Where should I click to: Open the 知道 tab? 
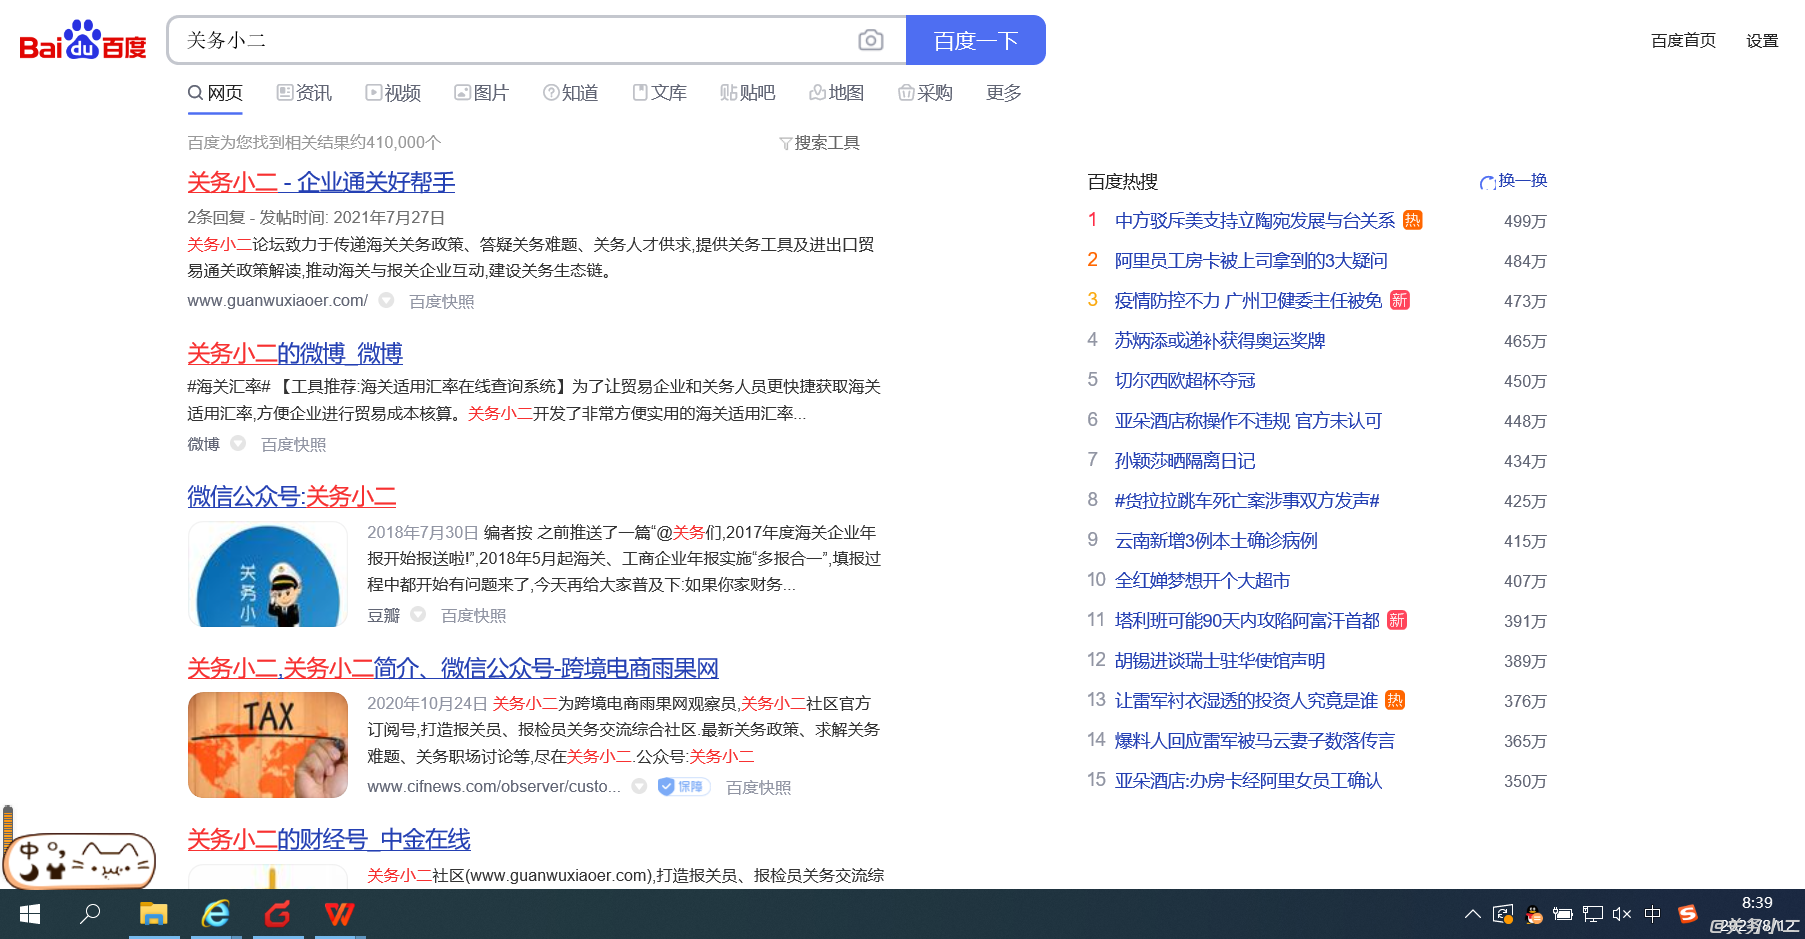click(571, 93)
